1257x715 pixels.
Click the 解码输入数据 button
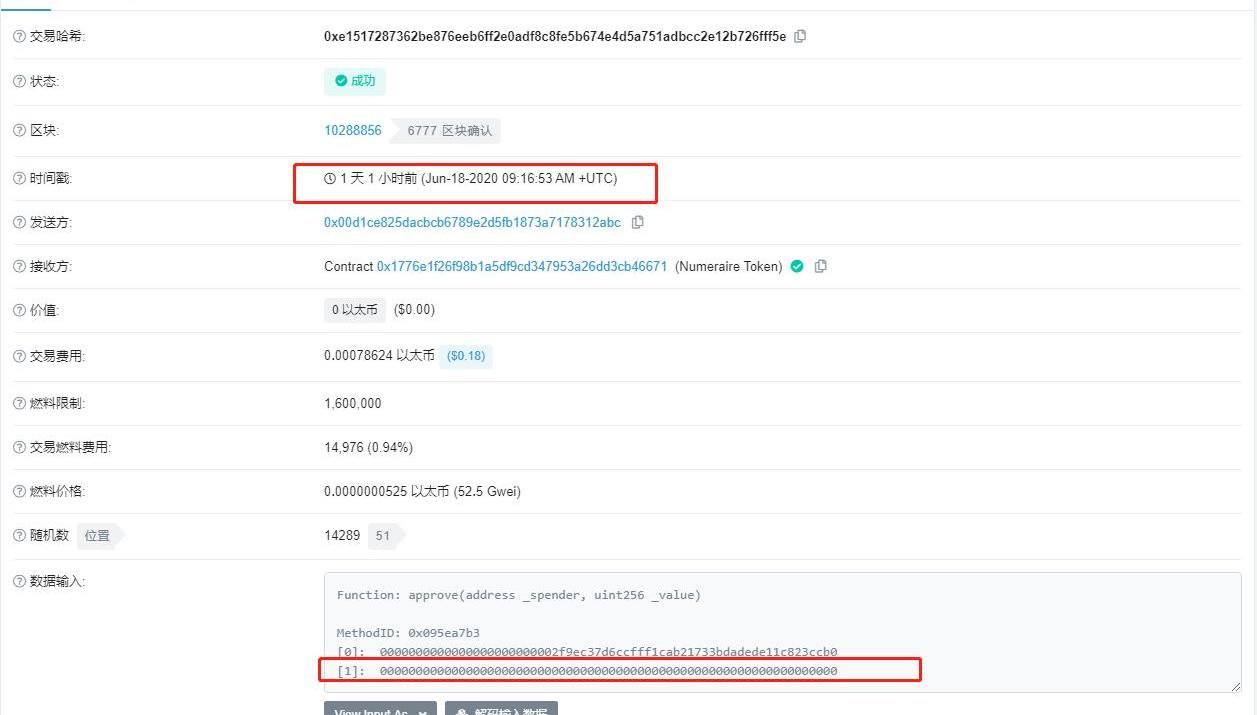pos(501,708)
